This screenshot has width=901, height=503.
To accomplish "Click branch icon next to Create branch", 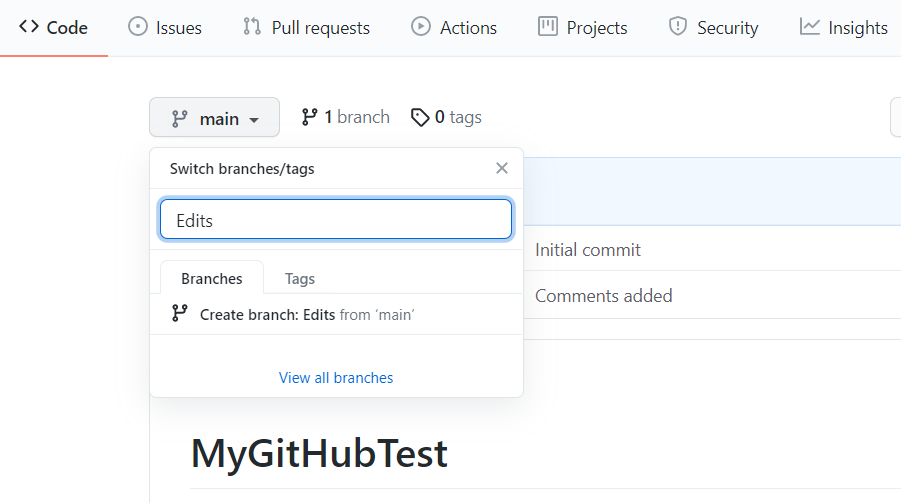I will (x=179, y=313).
